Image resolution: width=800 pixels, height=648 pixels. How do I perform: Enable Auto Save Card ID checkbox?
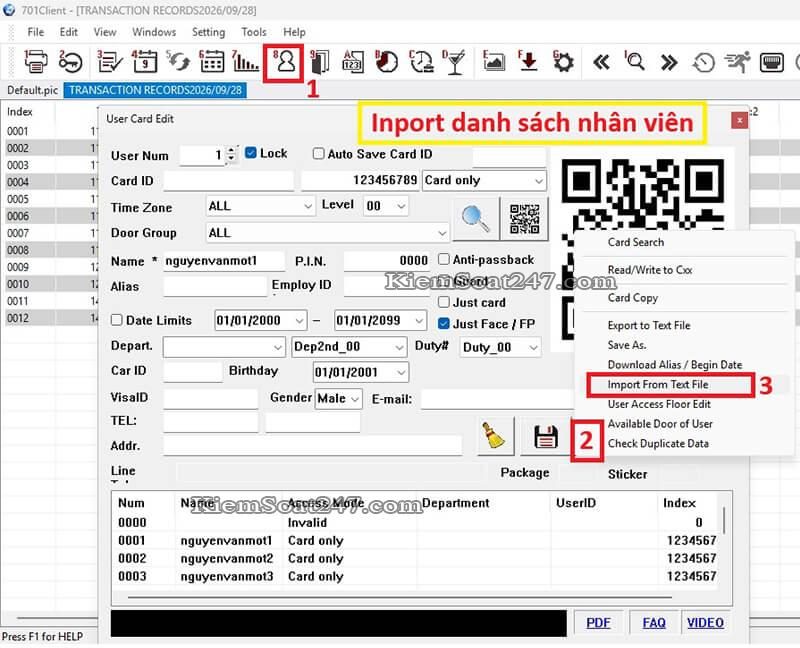pos(318,154)
